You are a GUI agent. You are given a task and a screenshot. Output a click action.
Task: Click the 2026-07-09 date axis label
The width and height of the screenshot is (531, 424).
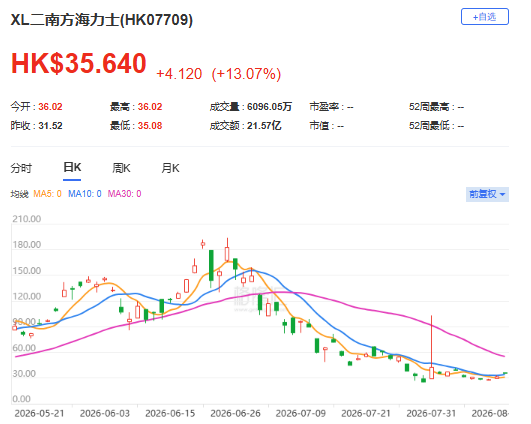point(301,414)
